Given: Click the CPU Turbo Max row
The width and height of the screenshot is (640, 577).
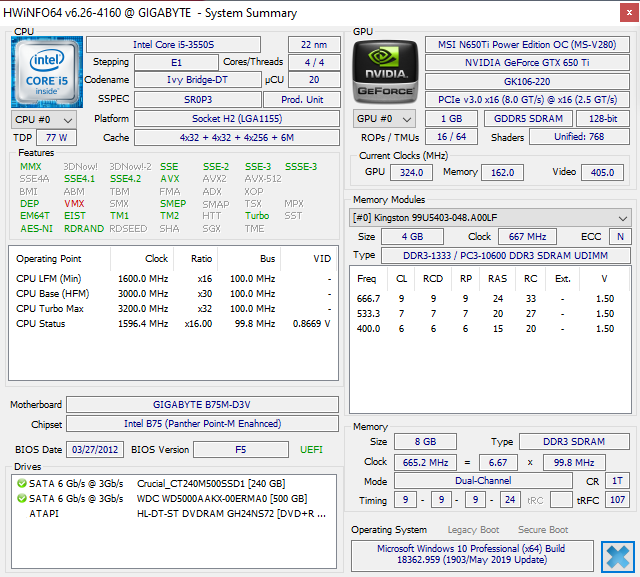Looking at the screenshot, I should click(x=173, y=309).
